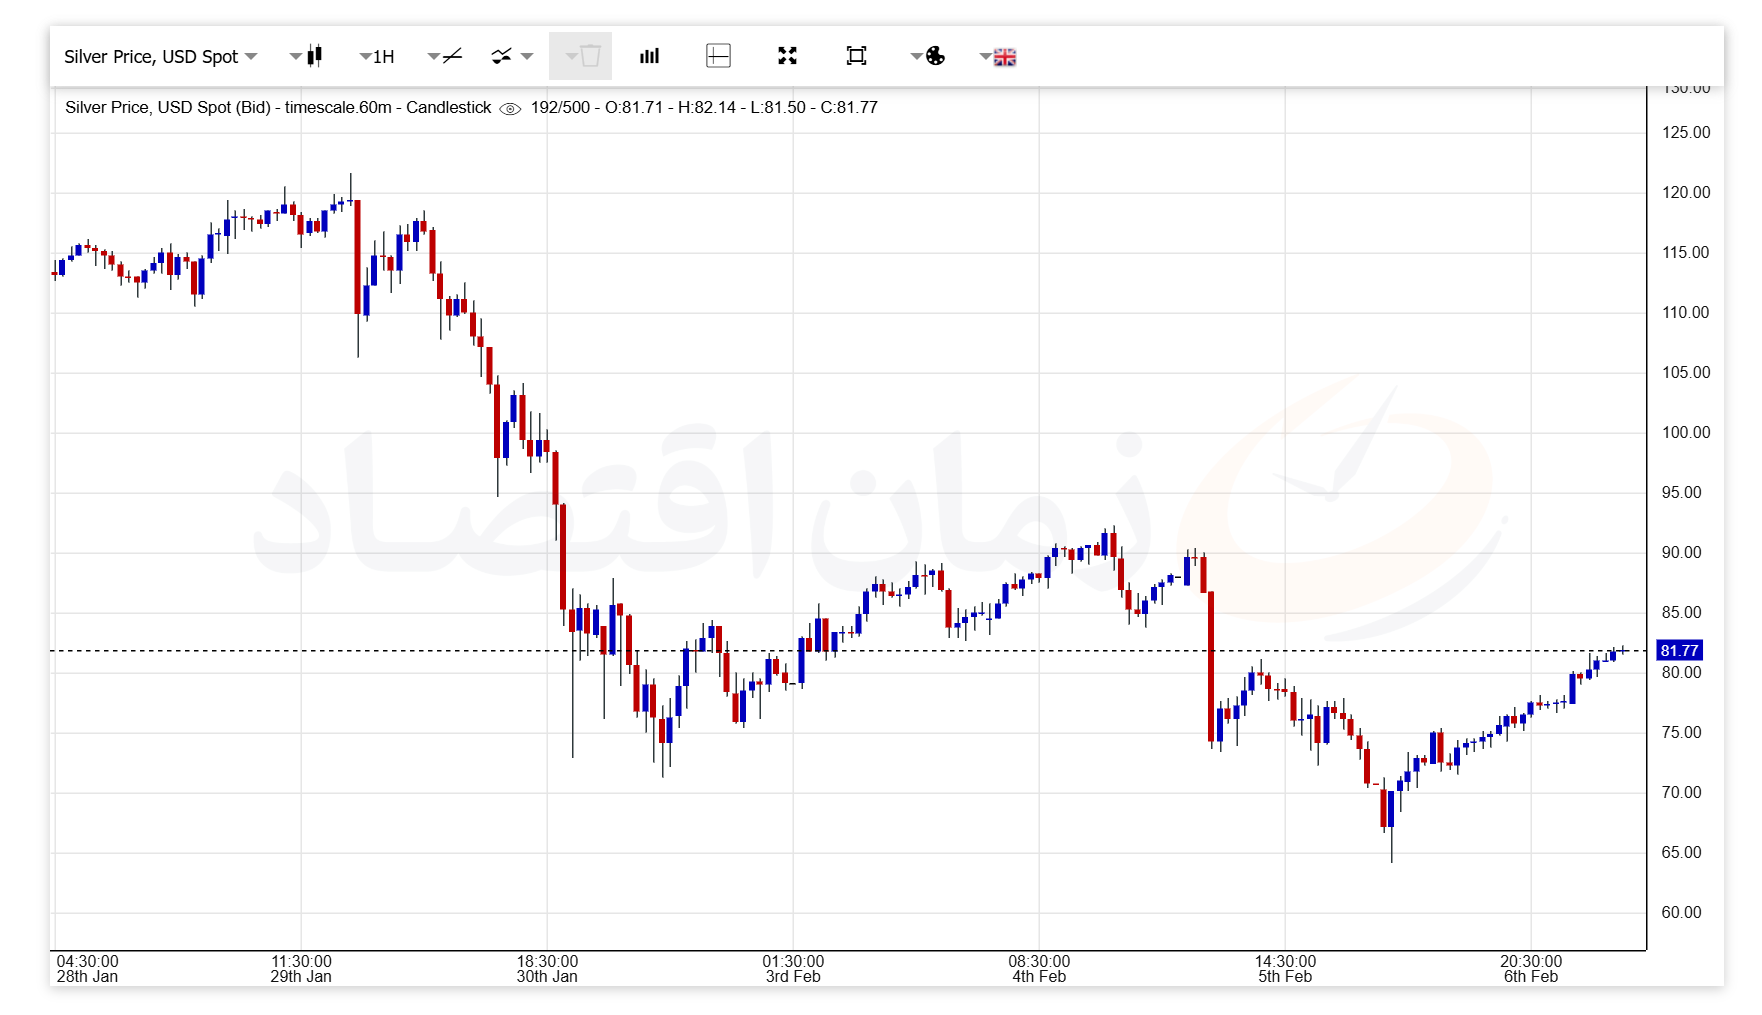Image resolution: width=1762 pixels, height=1015 pixels.
Task: Open the candlestick chart type menu
Action: 307,56
